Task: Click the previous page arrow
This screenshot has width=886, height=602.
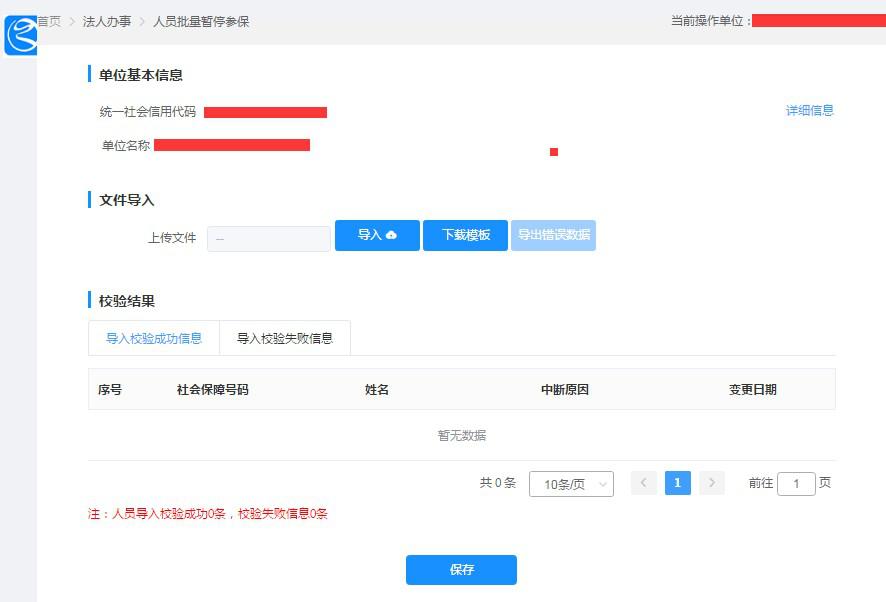Action: point(643,482)
